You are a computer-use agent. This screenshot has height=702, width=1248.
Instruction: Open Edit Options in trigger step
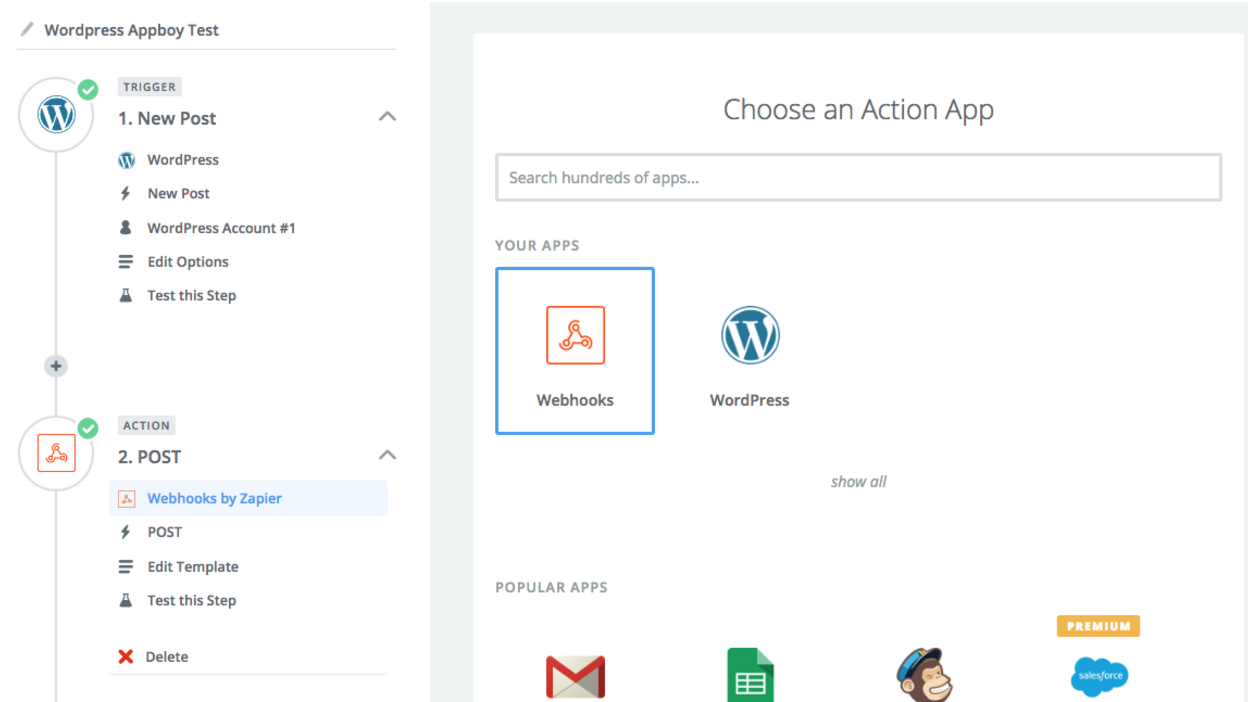coord(188,262)
